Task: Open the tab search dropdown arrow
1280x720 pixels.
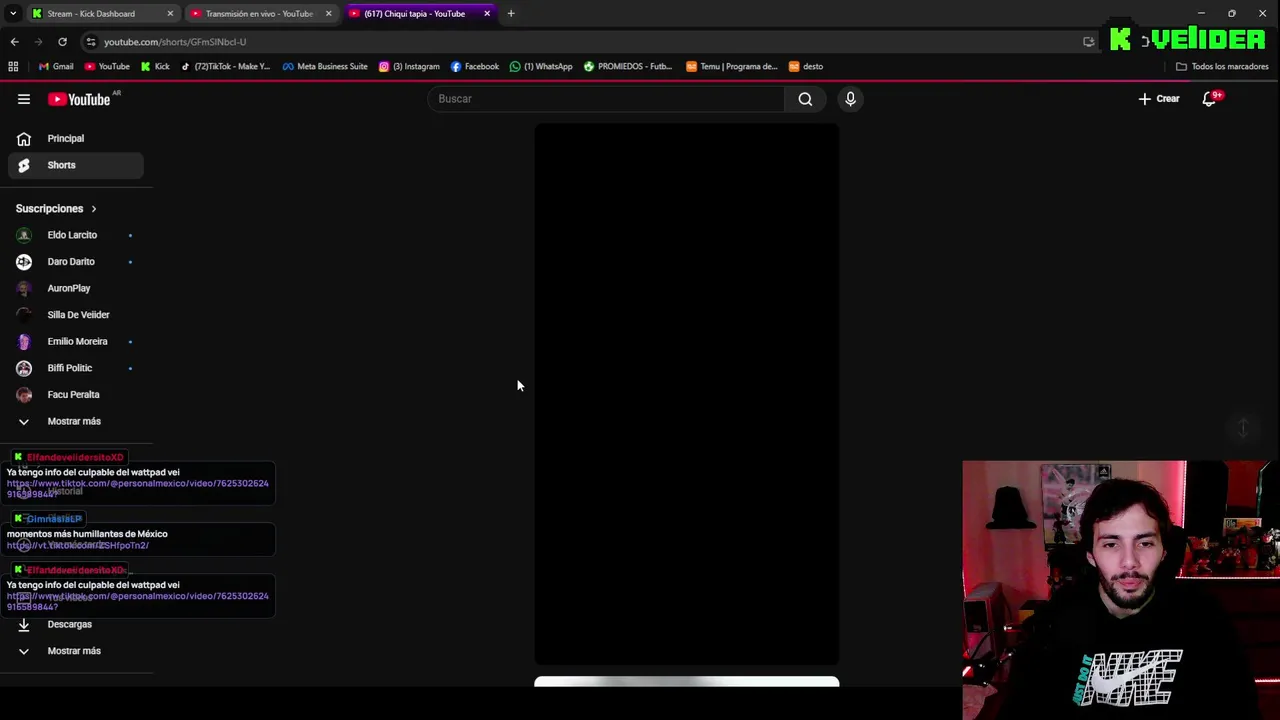Action: [x=13, y=14]
